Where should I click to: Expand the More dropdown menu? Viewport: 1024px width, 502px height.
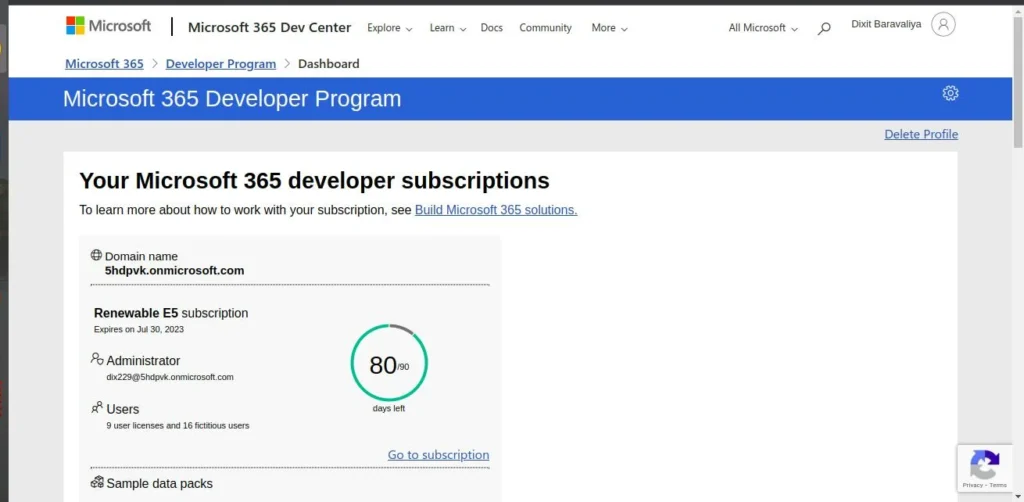(x=609, y=28)
